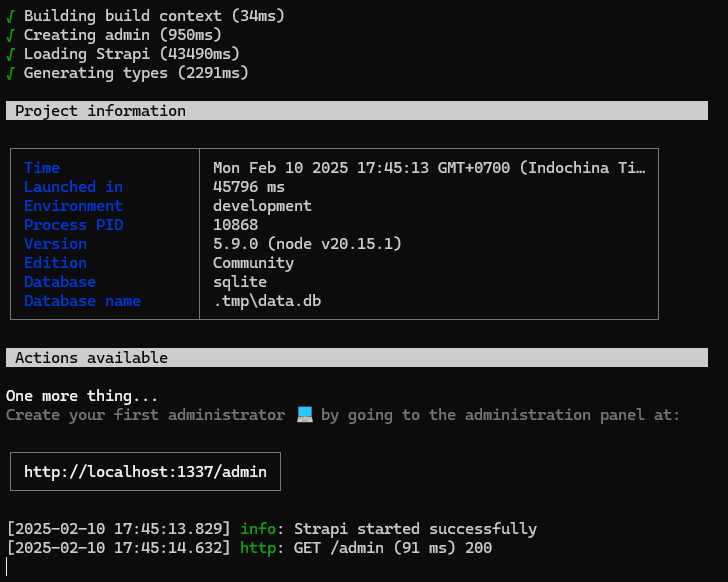The image size is (728, 582).
Task: Click the Project information header bar
Action: 357,111
